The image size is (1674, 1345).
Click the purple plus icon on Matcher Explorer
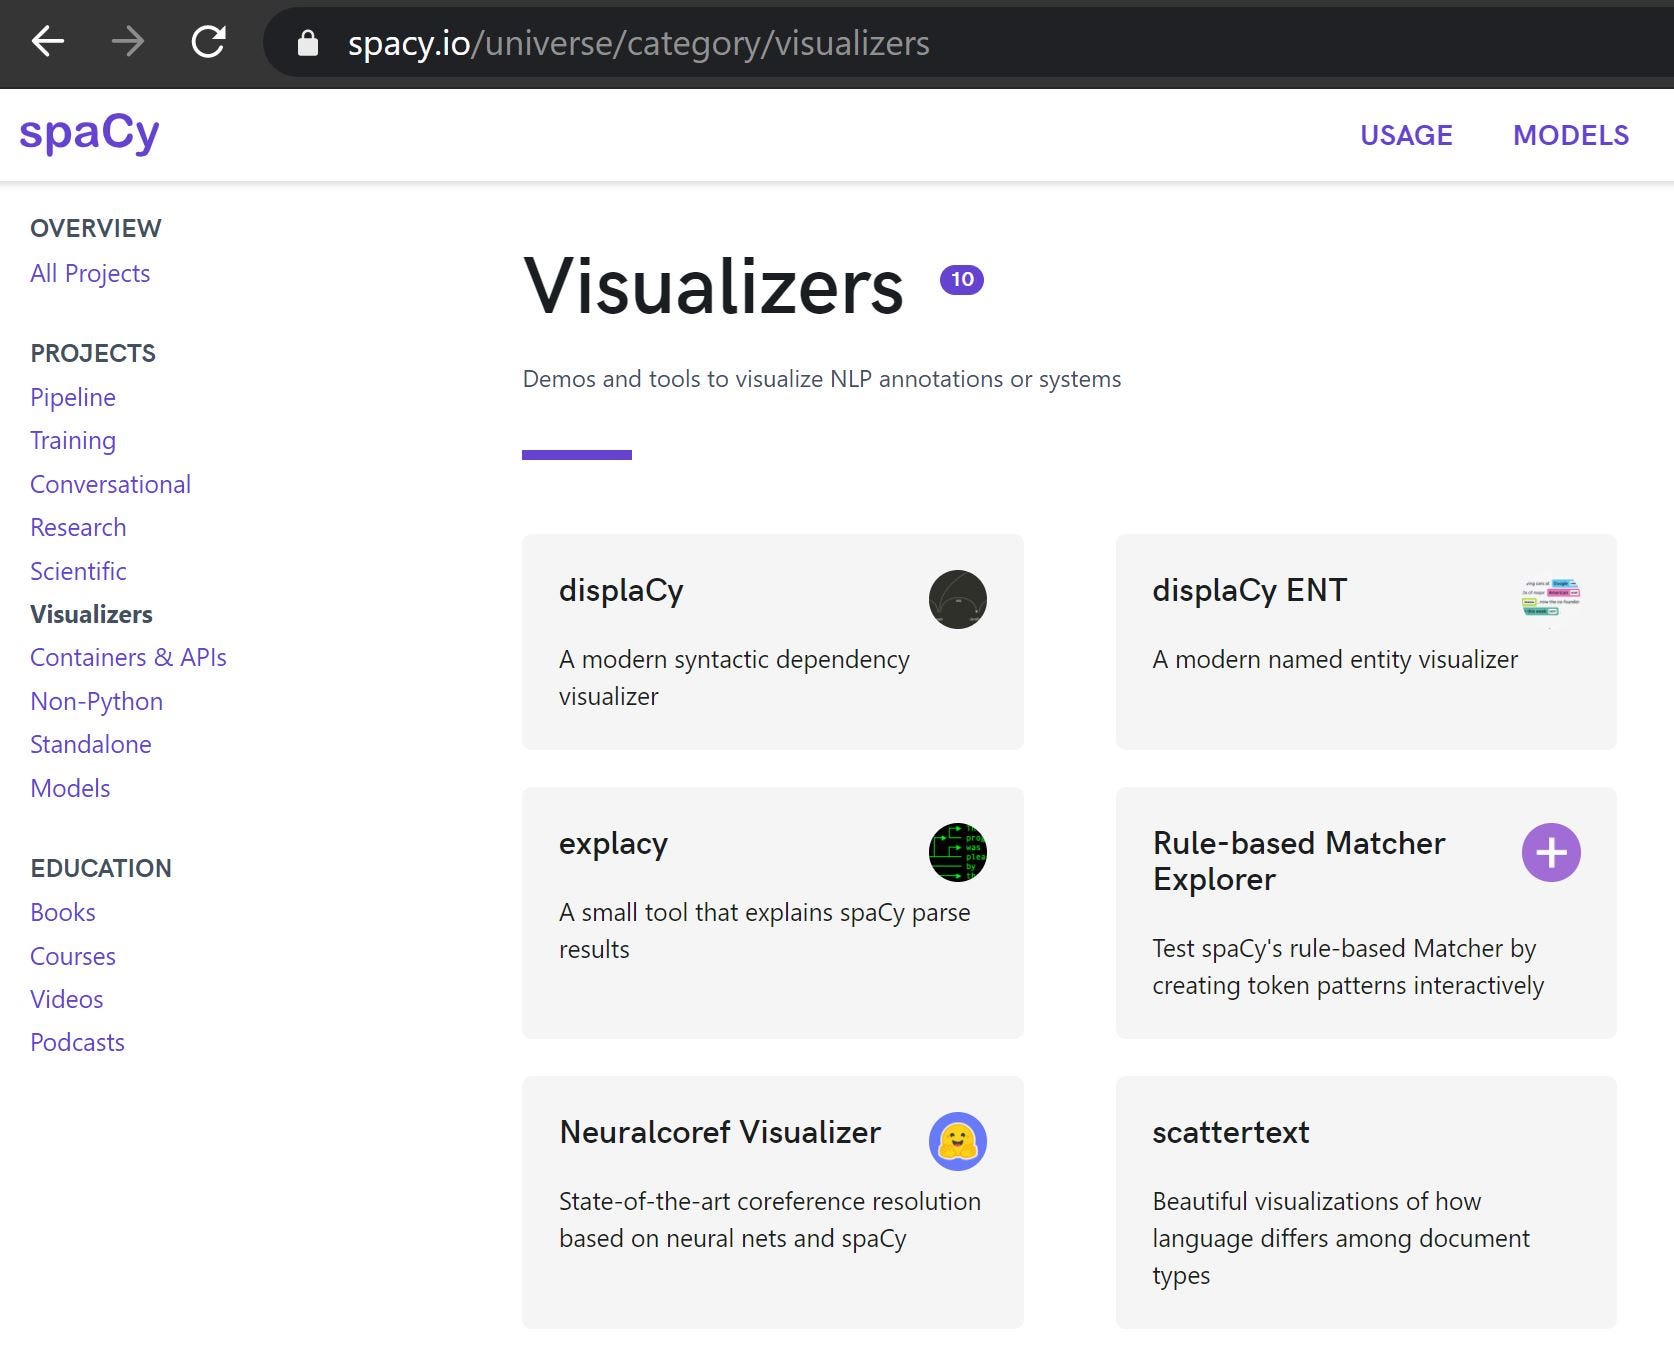pyautogui.click(x=1550, y=852)
